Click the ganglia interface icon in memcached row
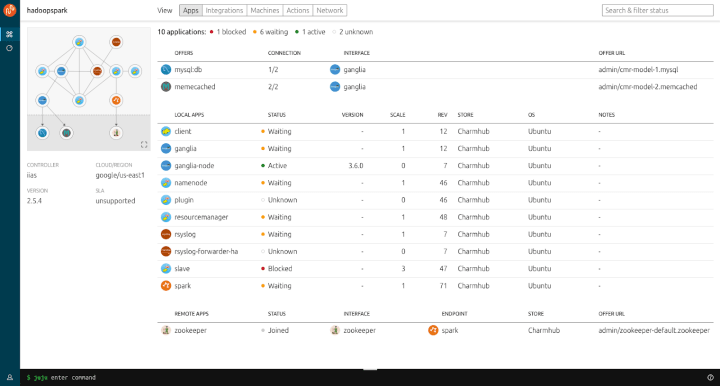 coord(335,87)
